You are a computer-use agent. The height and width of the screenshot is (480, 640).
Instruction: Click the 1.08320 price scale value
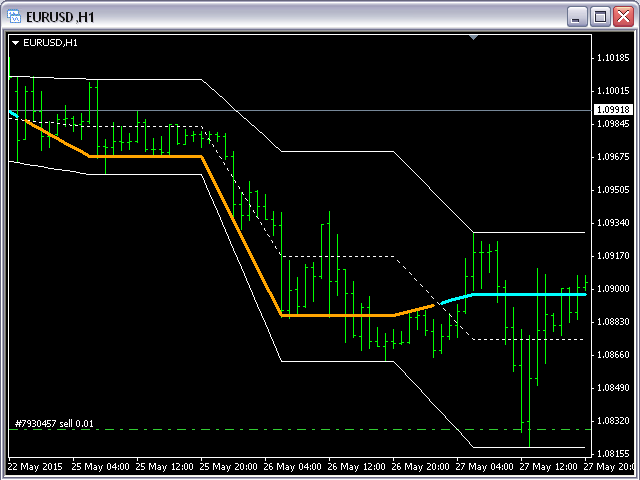coord(613,421)
